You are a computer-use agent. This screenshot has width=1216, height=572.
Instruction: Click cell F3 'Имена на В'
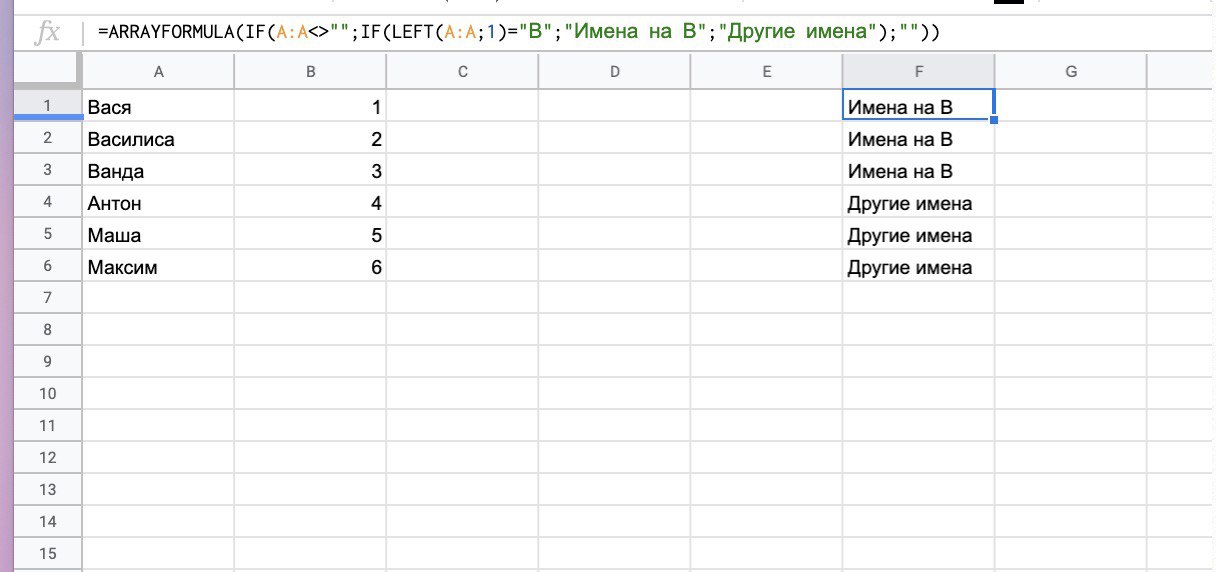pos(918,170)
